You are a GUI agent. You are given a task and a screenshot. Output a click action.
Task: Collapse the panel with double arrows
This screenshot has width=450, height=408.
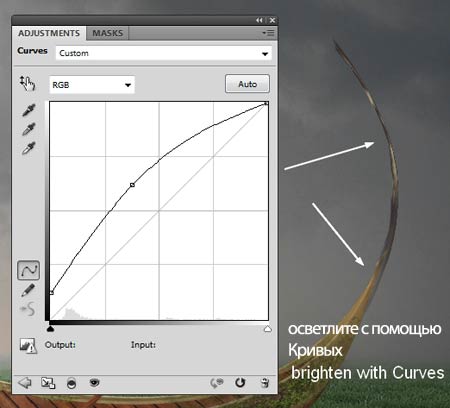[x=259, y=20]
